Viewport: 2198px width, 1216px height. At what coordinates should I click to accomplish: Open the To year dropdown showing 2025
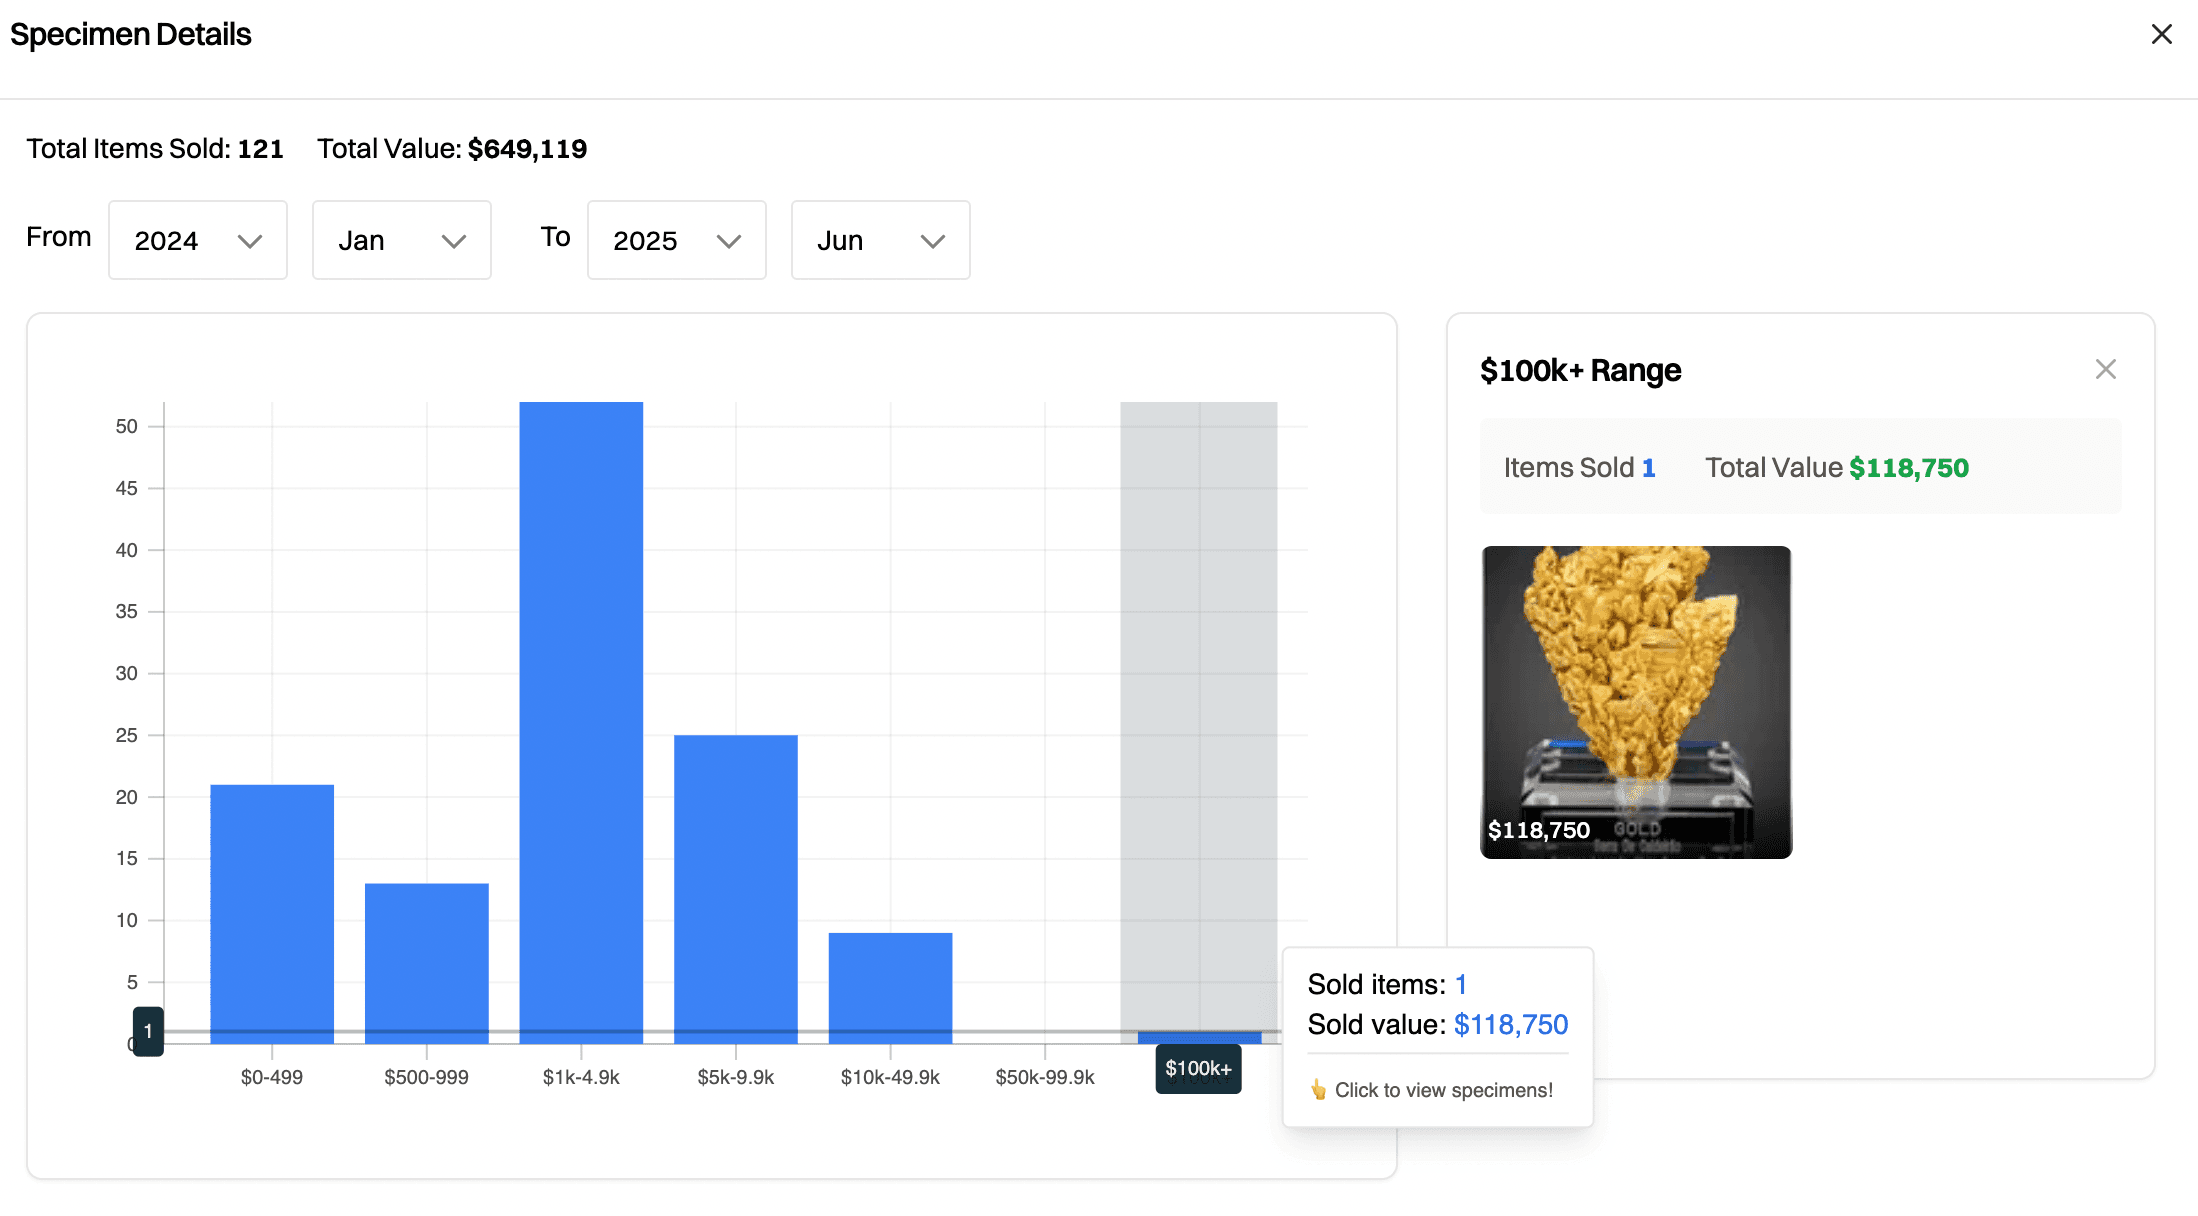[676, 240]
